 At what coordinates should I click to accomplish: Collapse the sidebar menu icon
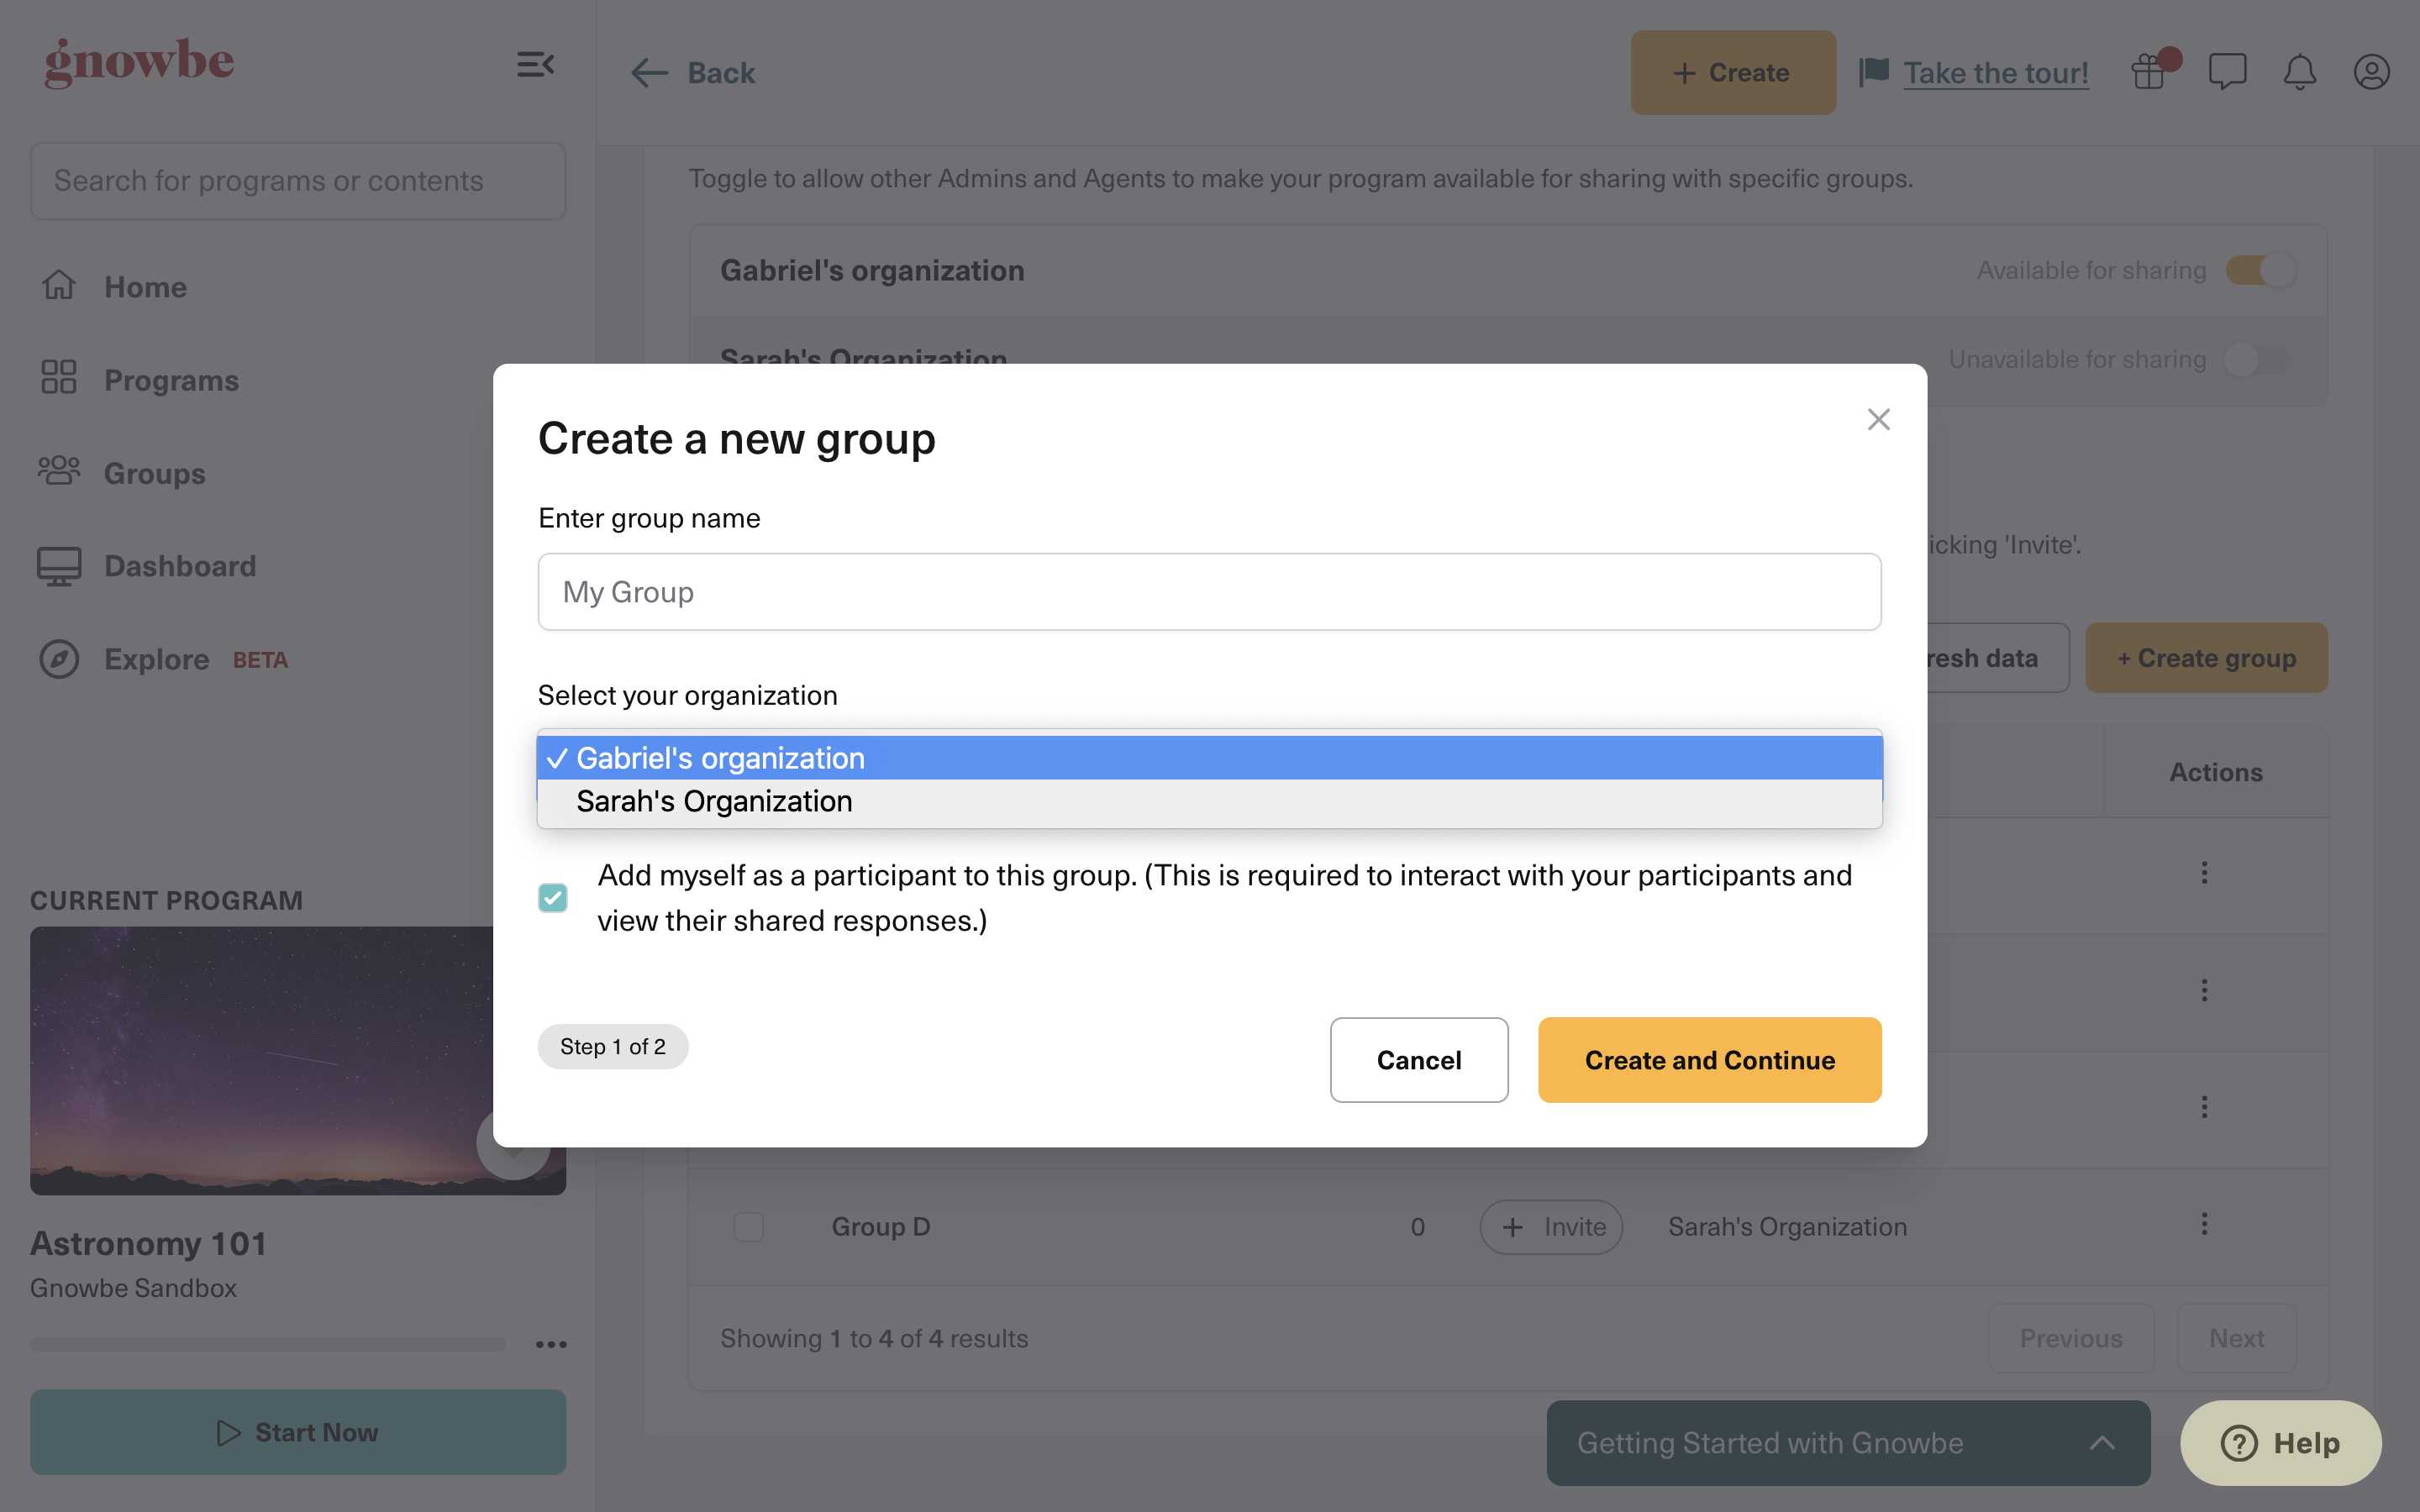coord(535,65)
